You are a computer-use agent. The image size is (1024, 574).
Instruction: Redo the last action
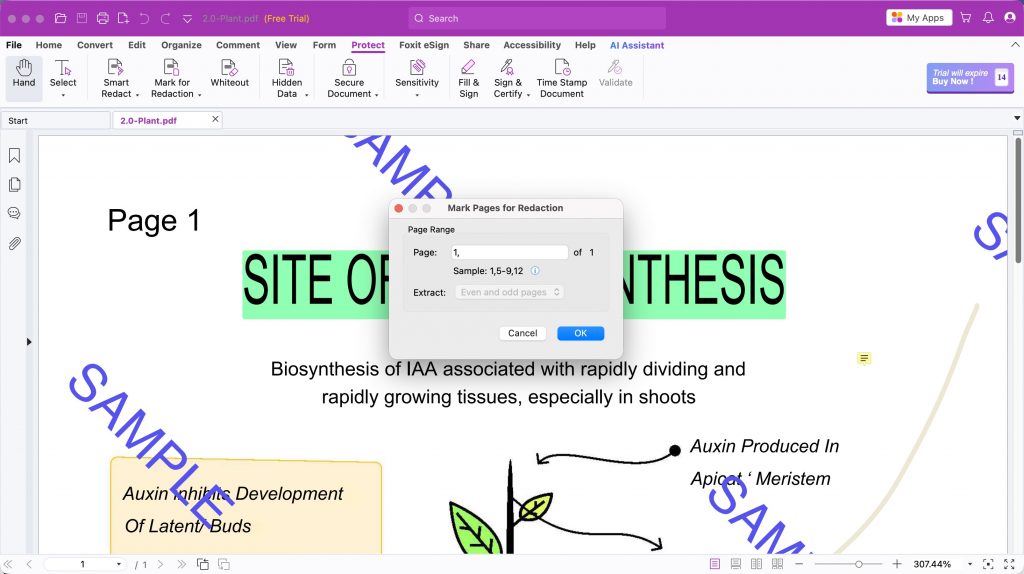pos(165,18)
